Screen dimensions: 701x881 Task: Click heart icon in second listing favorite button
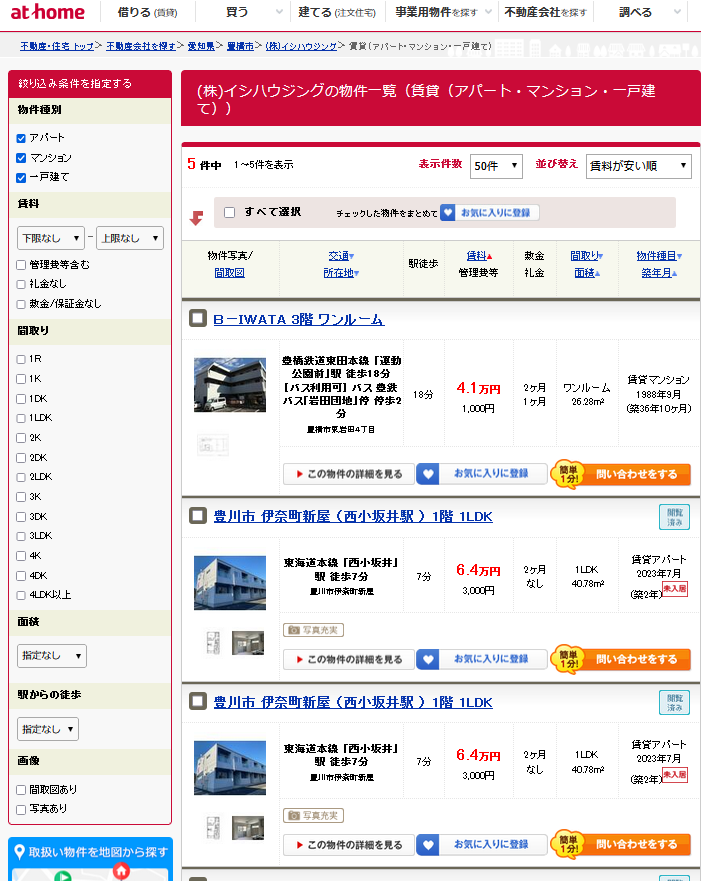[428, 659]
